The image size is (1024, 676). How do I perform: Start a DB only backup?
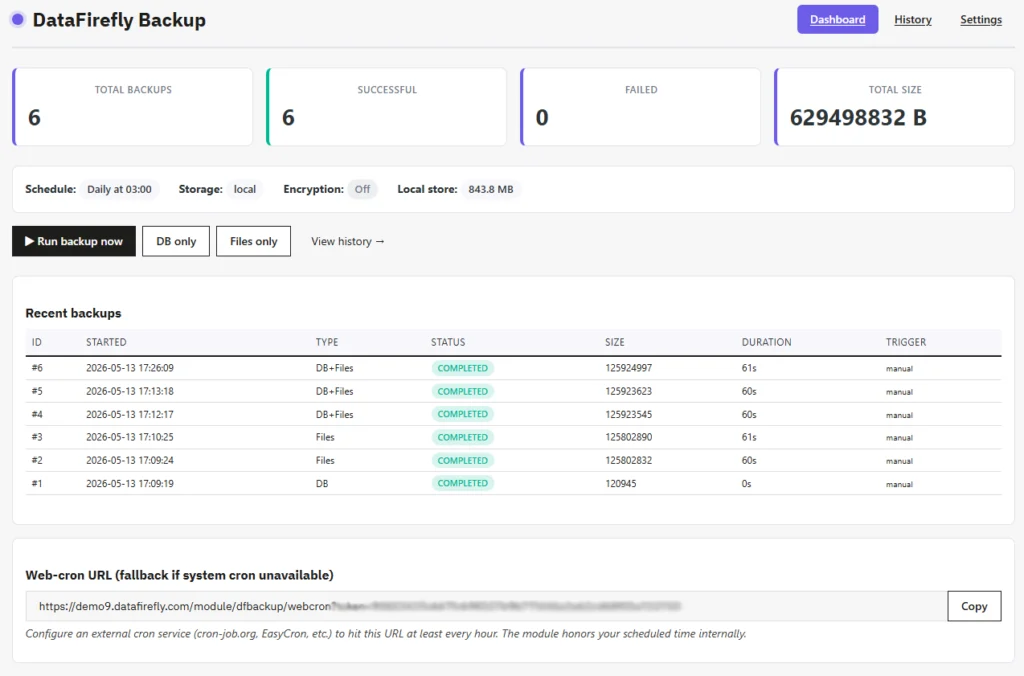pos(176,241)
